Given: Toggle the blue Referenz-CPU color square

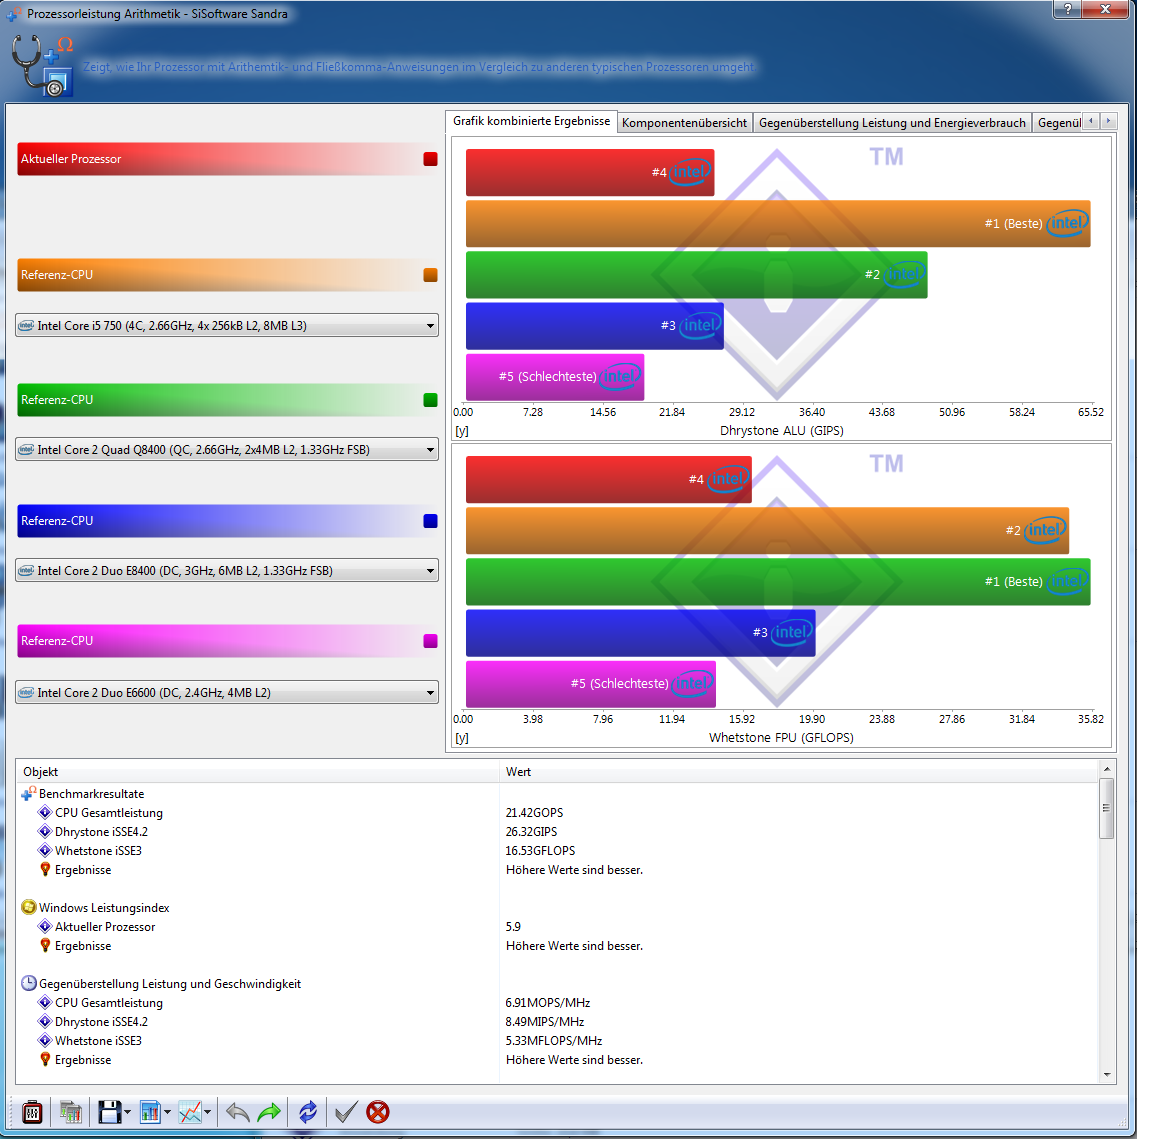Looking at the screenshot, I should pos(431,521).
